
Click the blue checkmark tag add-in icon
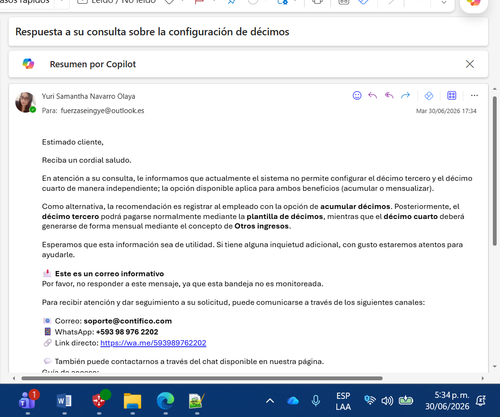click(429, 96)
